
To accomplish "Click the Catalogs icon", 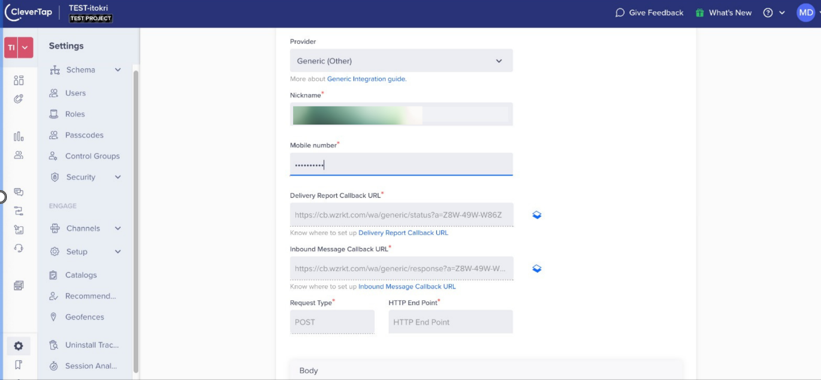I will tap(53, 275).
